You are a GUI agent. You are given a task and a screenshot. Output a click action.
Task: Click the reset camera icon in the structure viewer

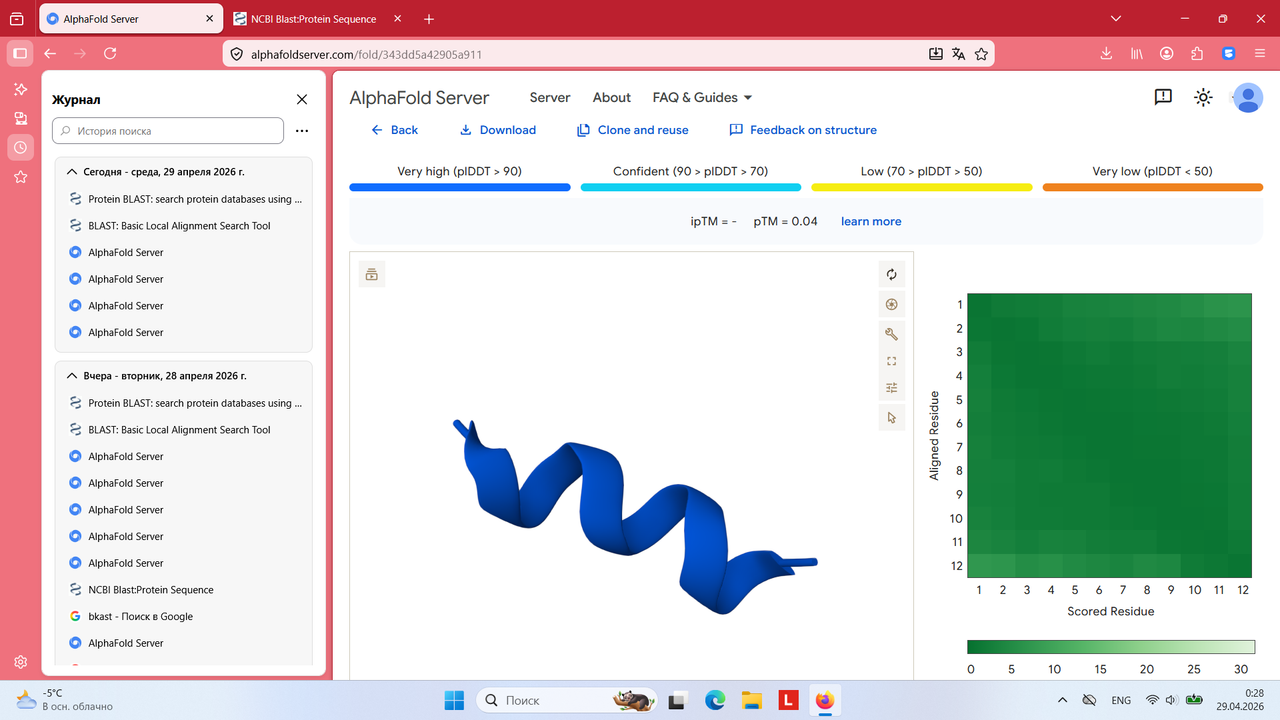(892, 275)
